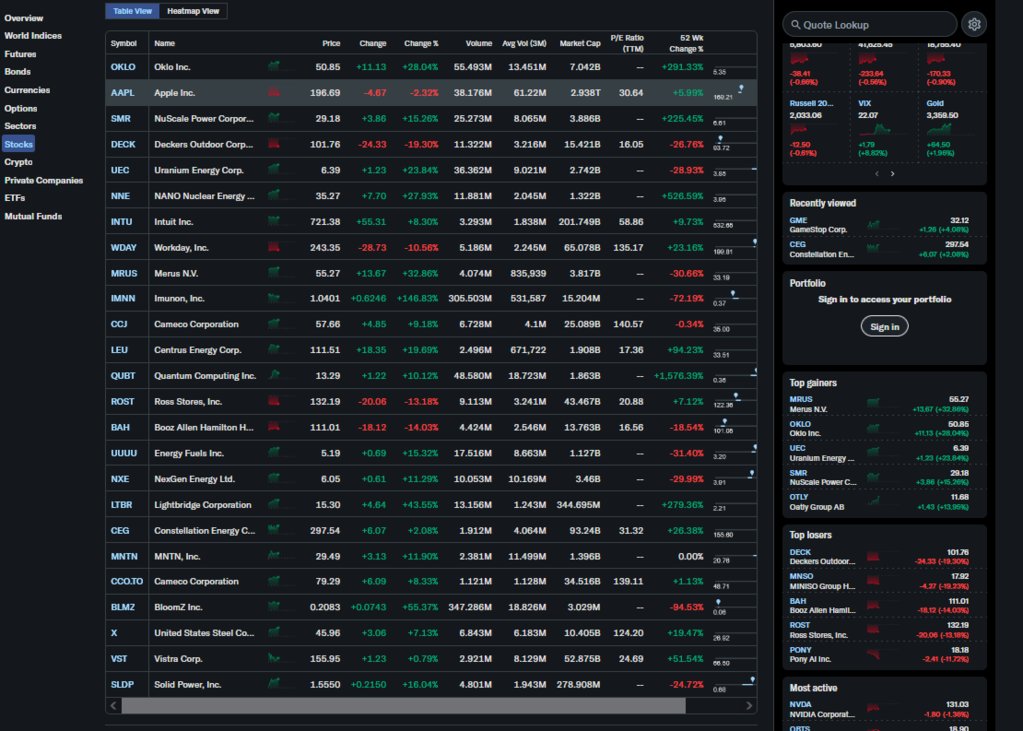
Task: Open the Gold market summary card
Action: pos(953,128)
